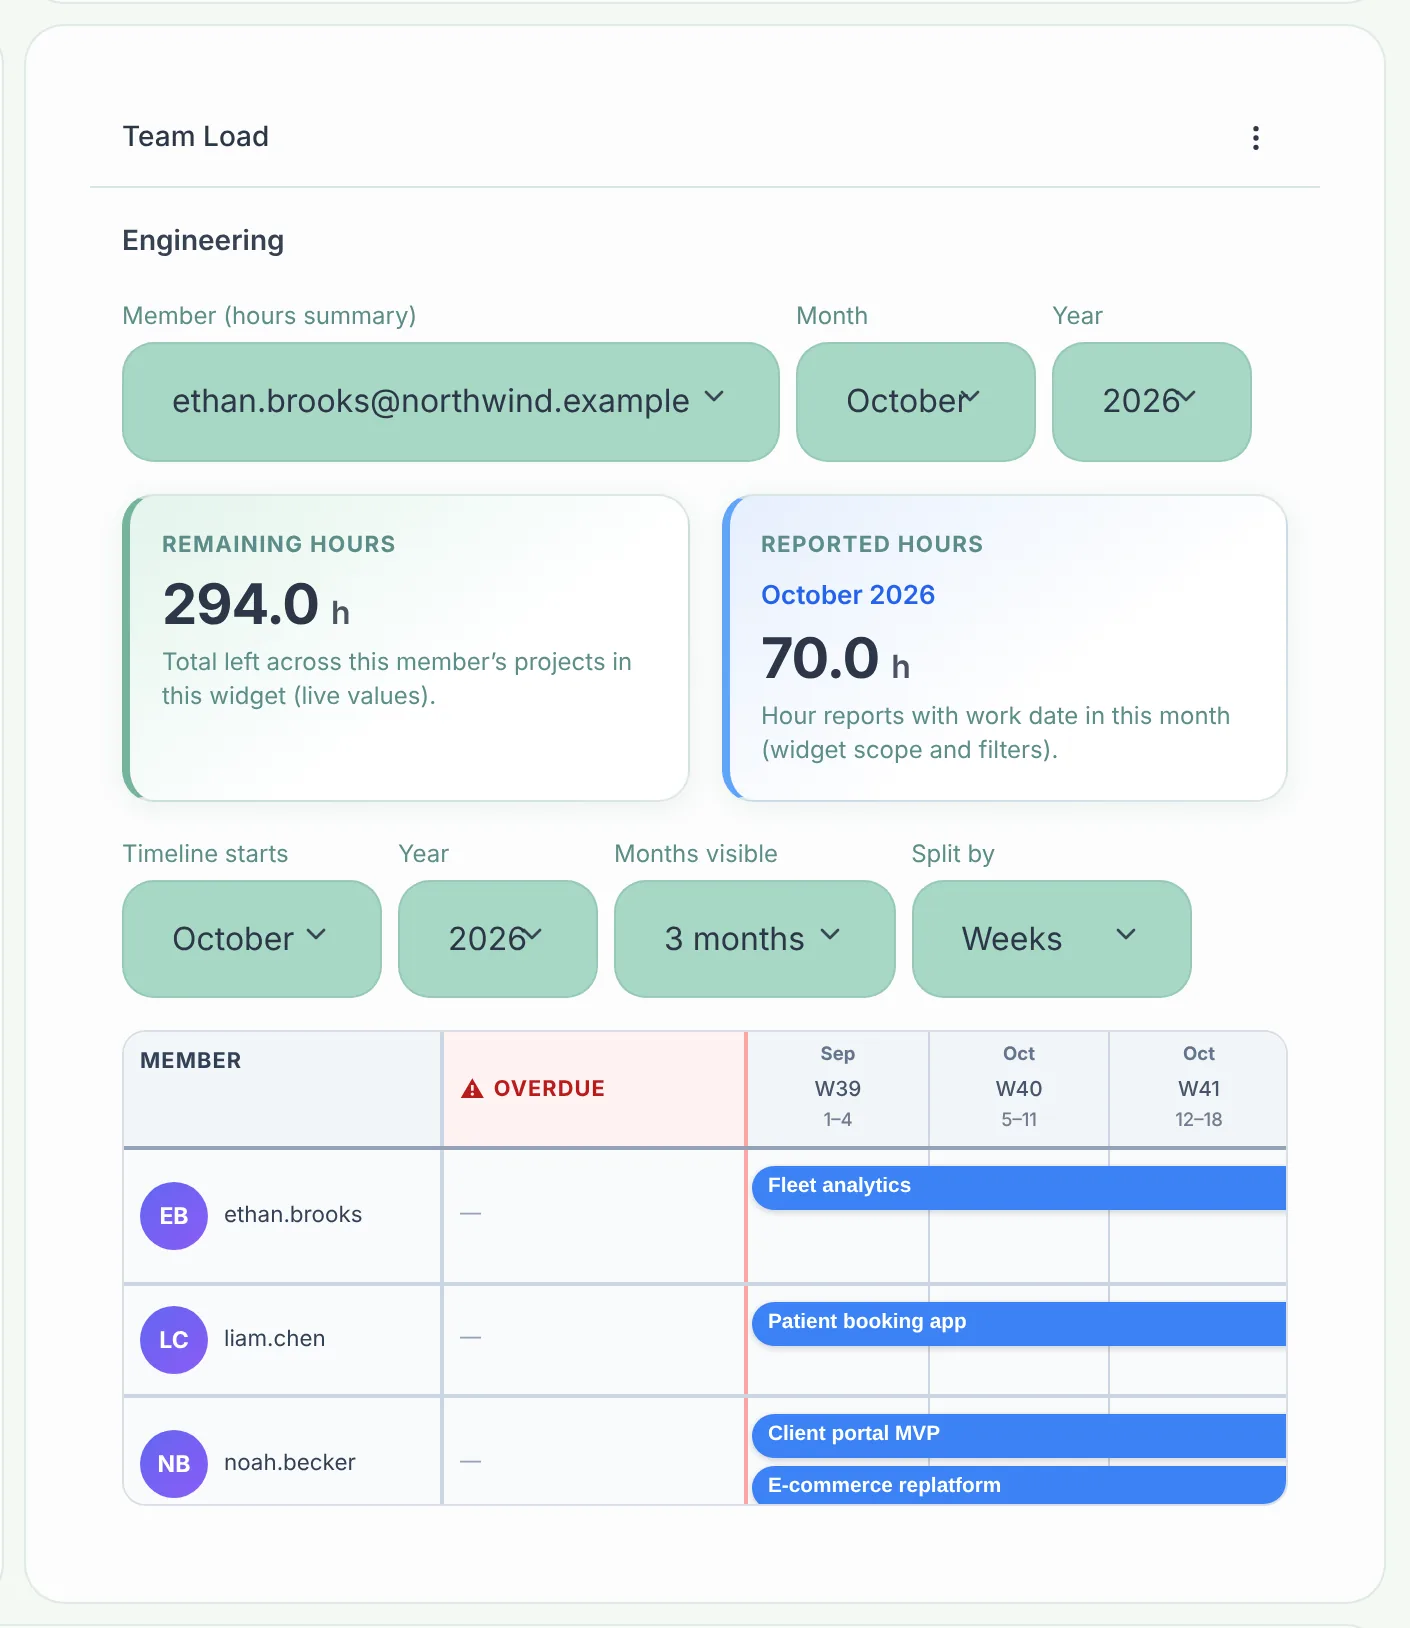Click the NB avatar for noah.becker
Image resolution: width=1410 pixels, height=1628 pixels.
pos(174,1464)
